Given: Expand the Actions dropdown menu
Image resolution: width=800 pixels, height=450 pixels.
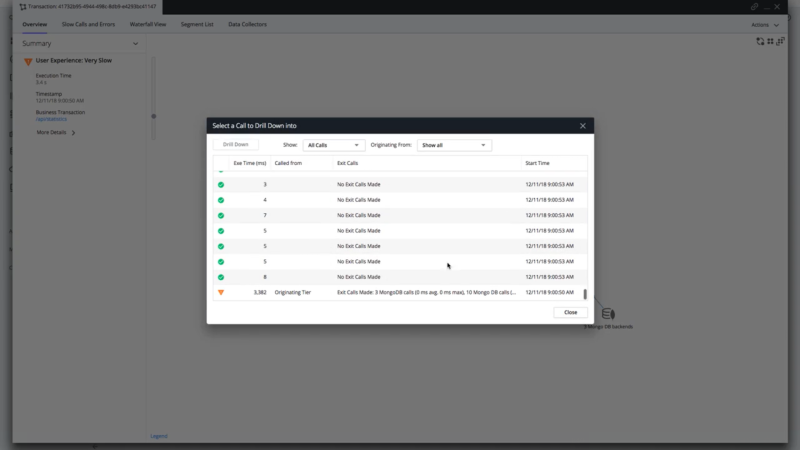Looking at the screenshot, I should pyautogui.click(x=764, y=24).
